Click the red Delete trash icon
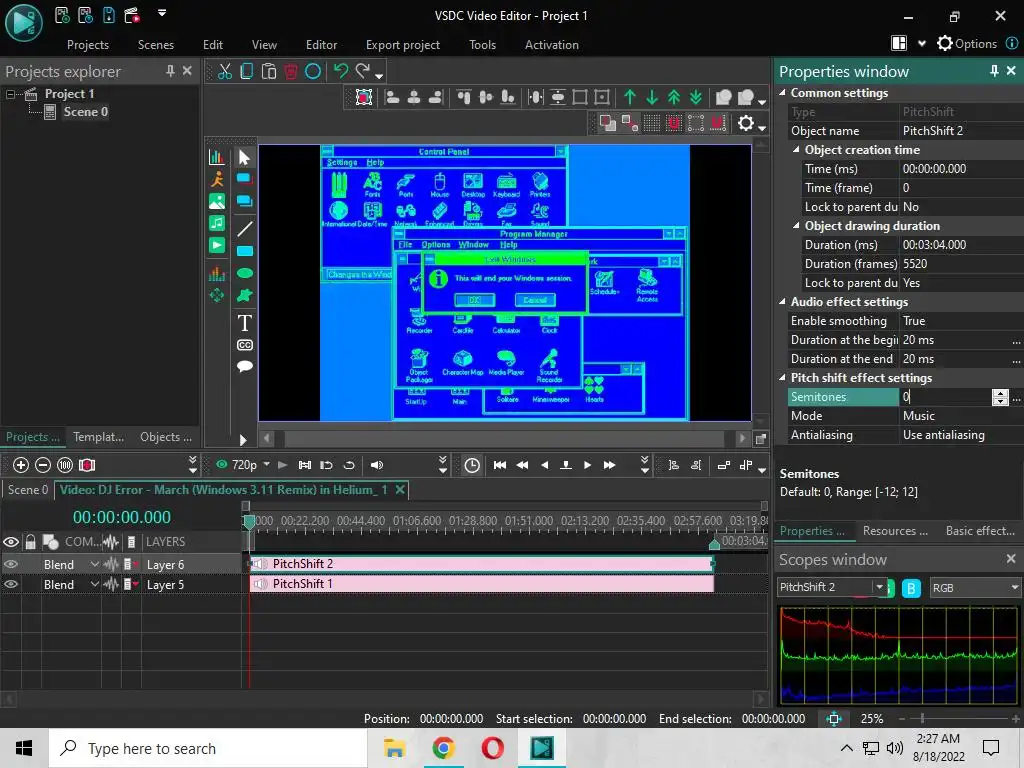This screenshot has width=1024, height=768. click(291, 71)
